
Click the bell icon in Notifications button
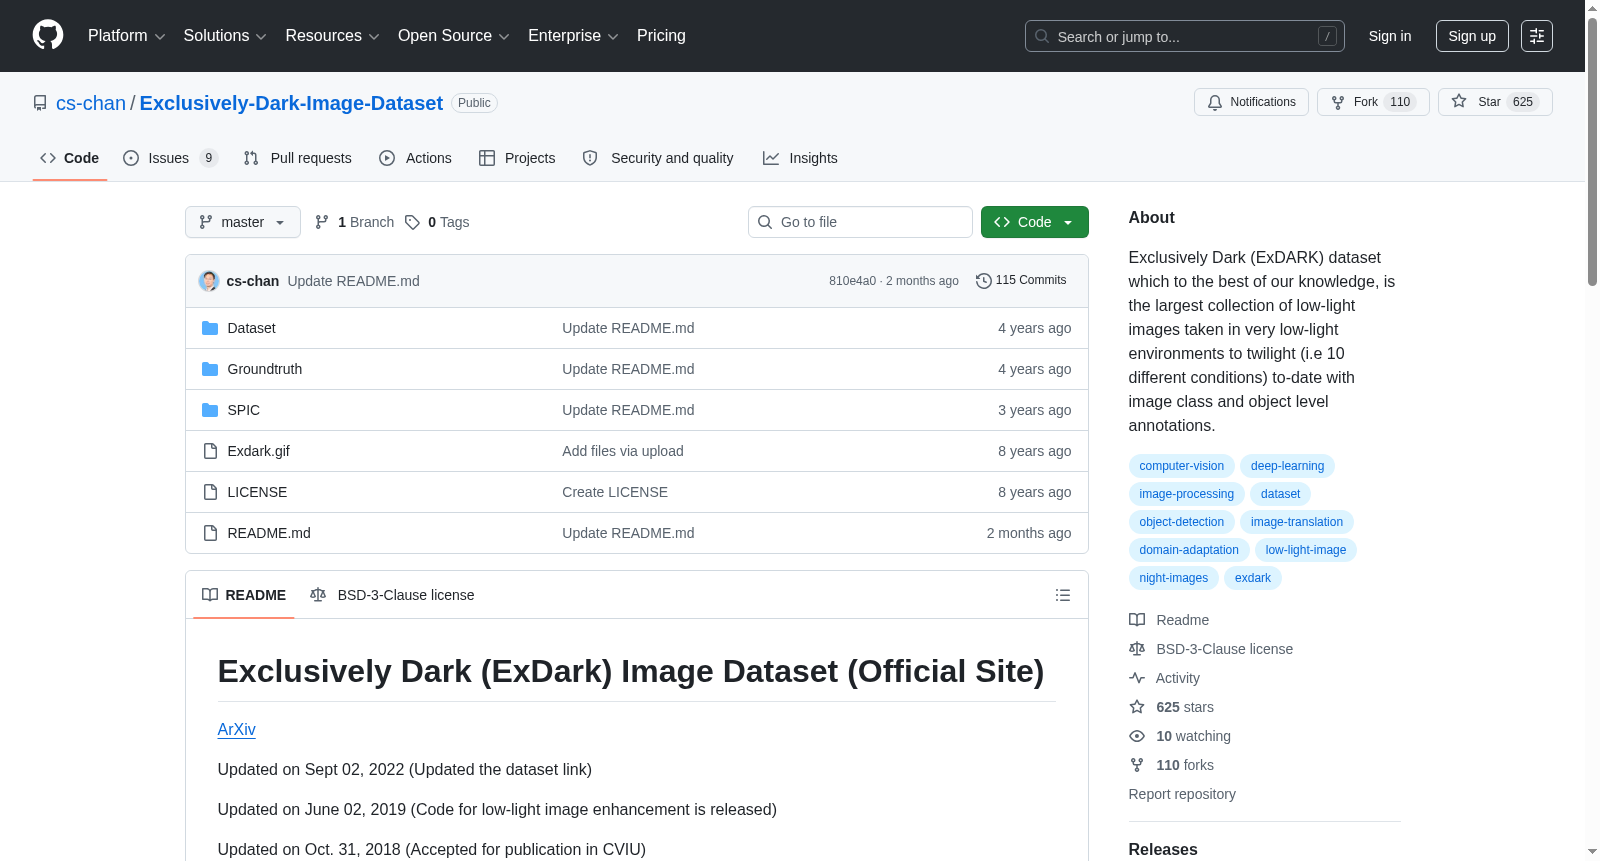(1215, 102)
